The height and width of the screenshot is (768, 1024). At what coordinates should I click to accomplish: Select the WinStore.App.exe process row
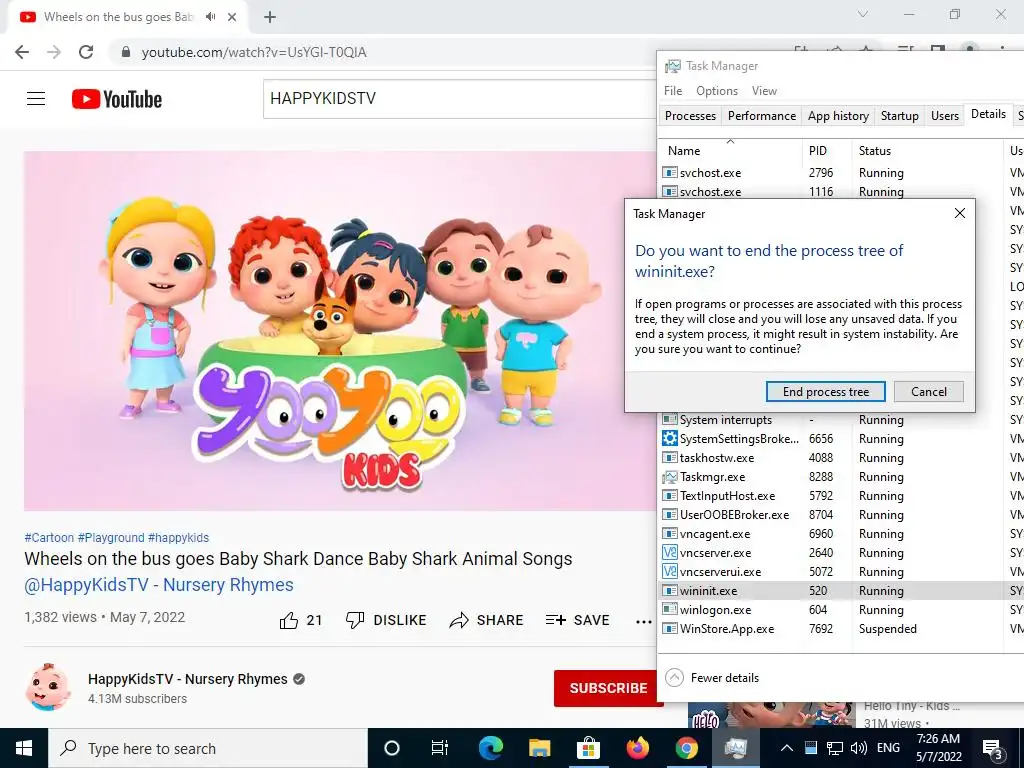(x=841, y=628)
